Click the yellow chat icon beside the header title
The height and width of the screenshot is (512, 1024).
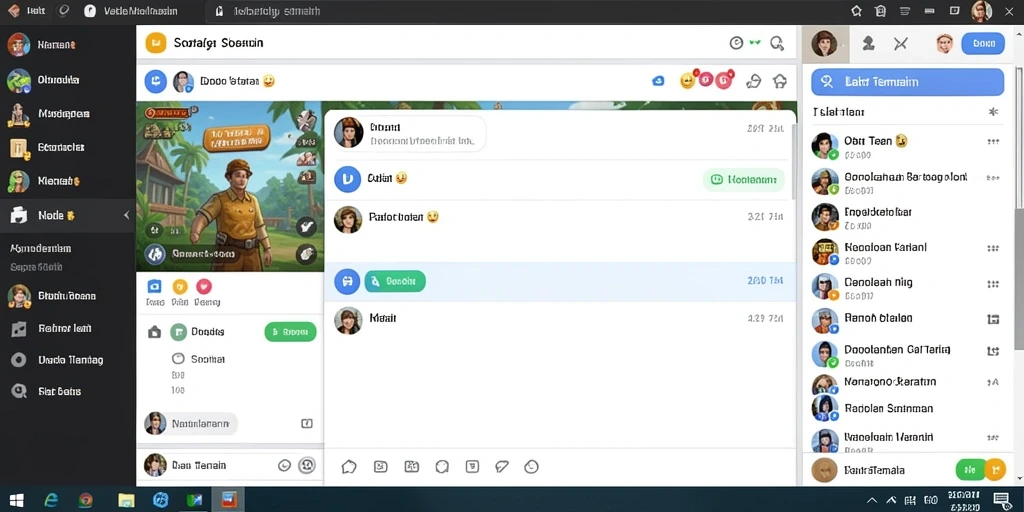click(156, 43)
